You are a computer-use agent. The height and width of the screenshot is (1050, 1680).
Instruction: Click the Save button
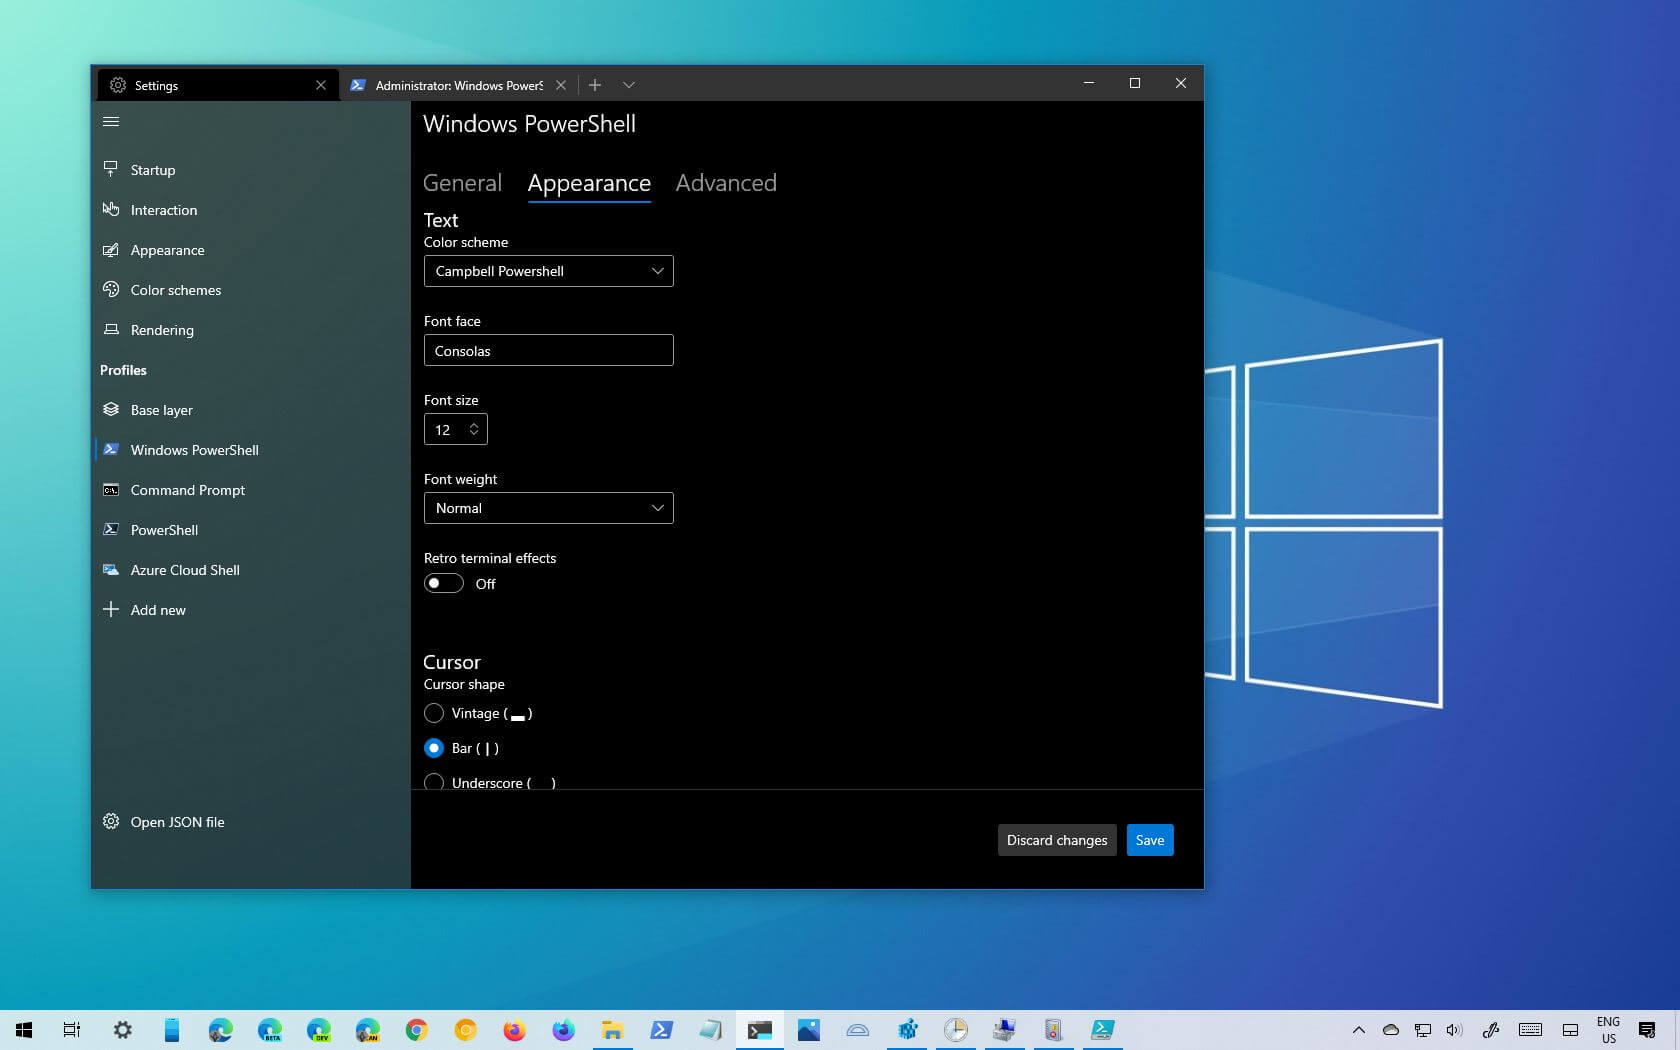point(1150,840)
